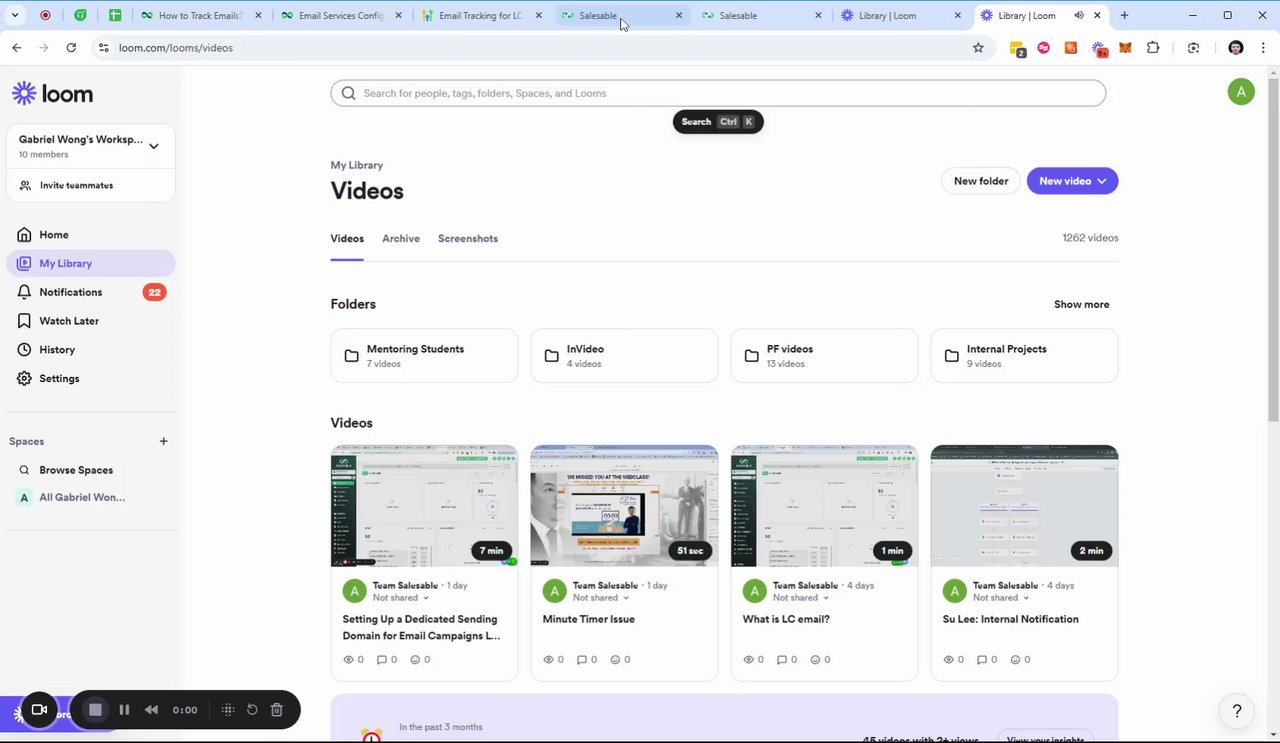Image resolution: width=1280 pixels, height=743 pixels.
Task: Add a new Space with plus icon
Action: [x=163, y=441]
